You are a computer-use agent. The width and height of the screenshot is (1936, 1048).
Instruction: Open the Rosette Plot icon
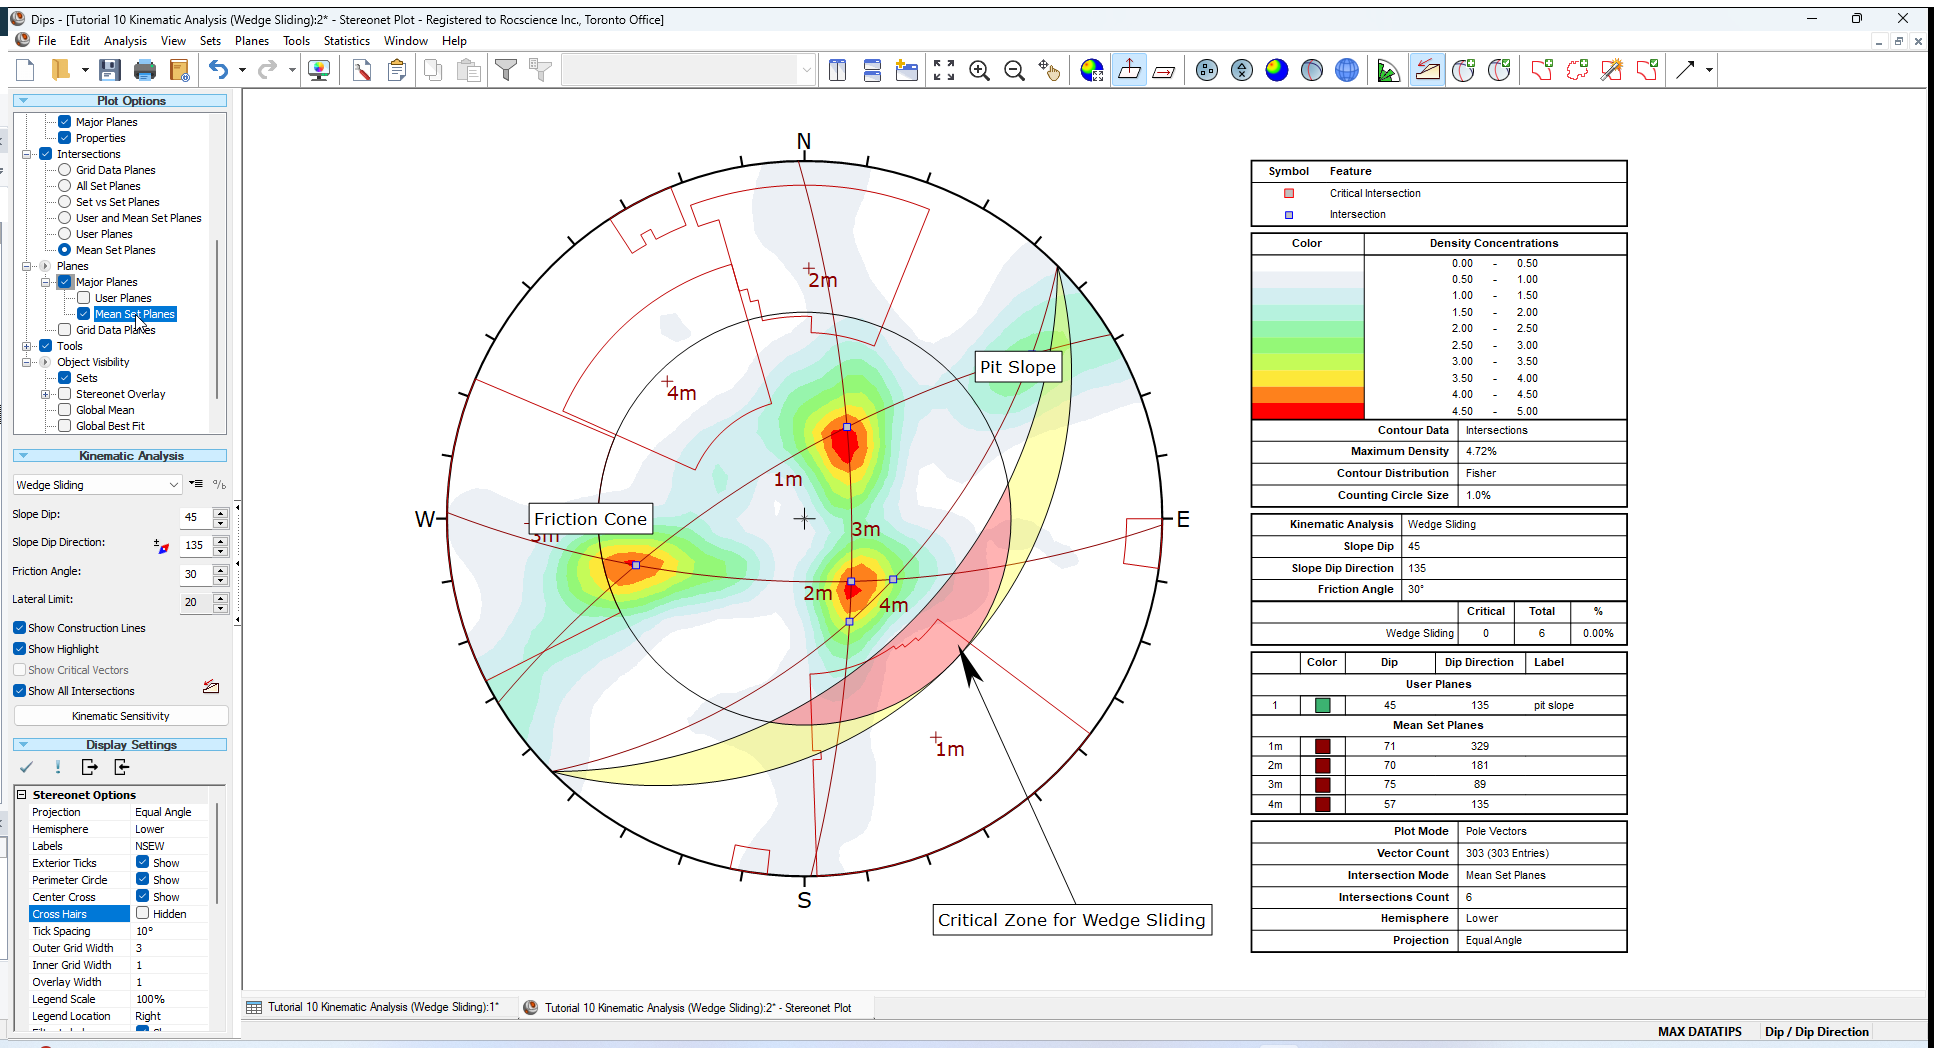(1388, 70)
